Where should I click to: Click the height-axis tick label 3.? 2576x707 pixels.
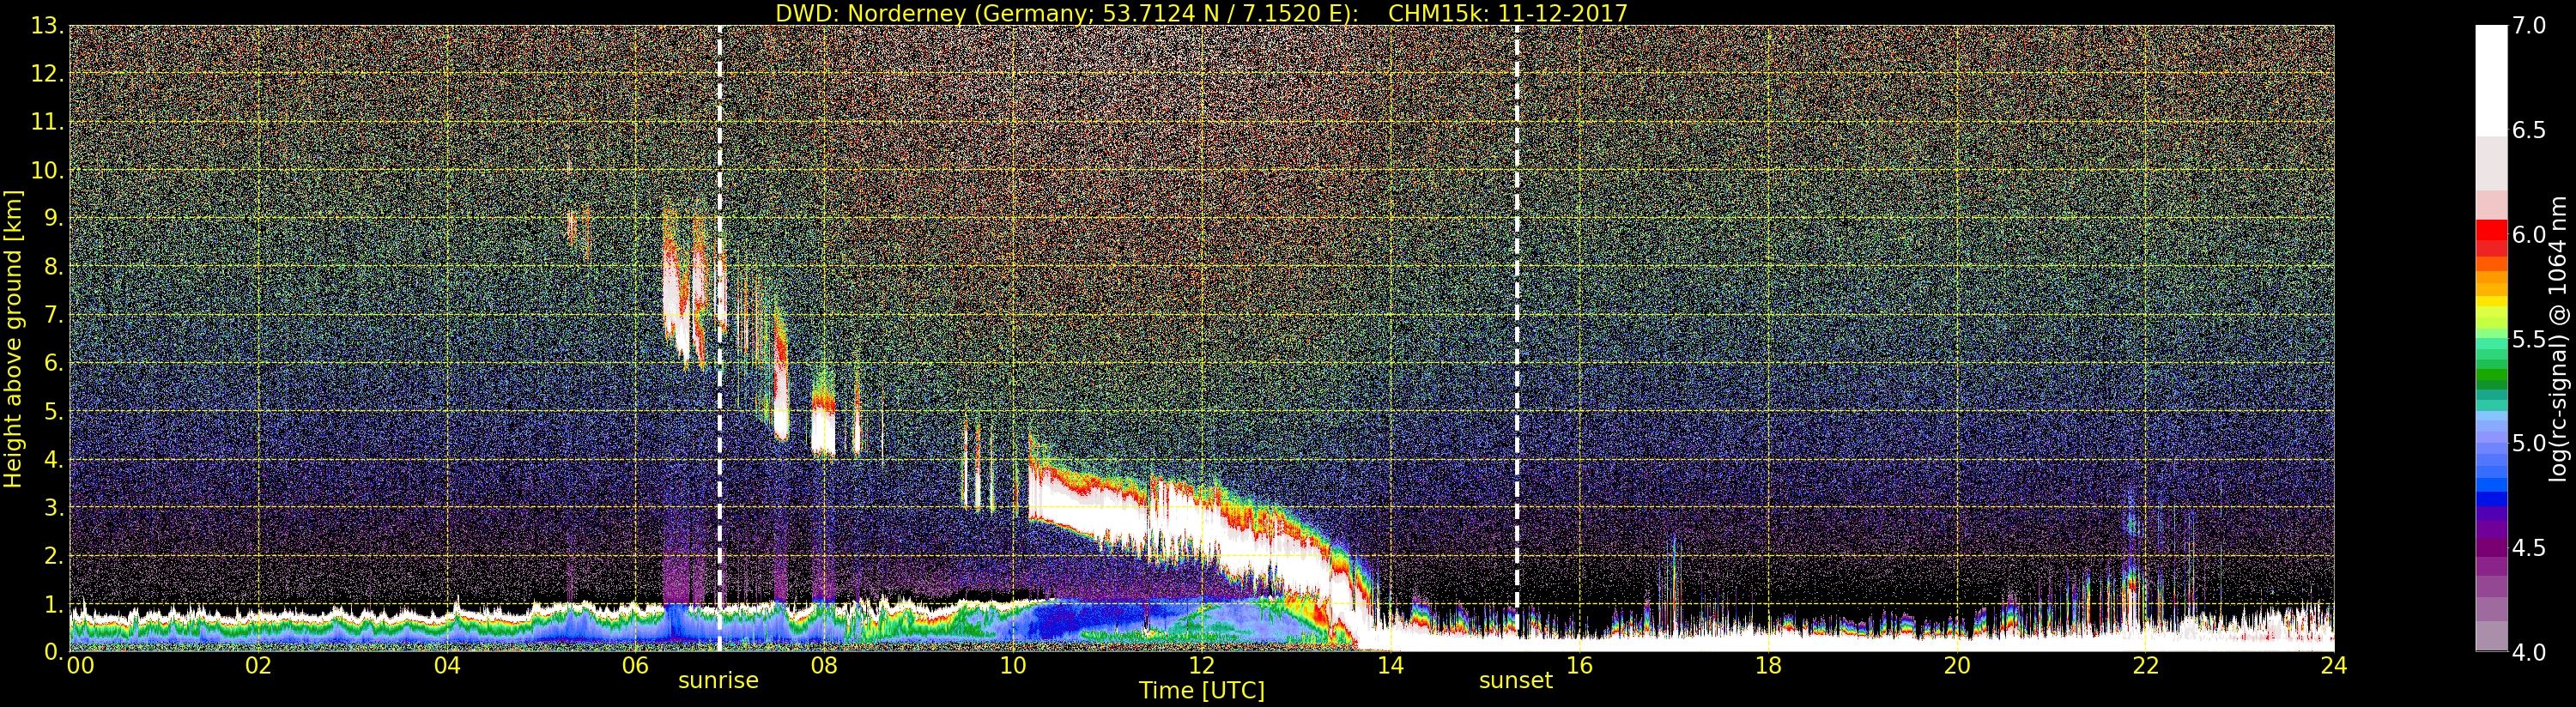click(x=53, y=507)
